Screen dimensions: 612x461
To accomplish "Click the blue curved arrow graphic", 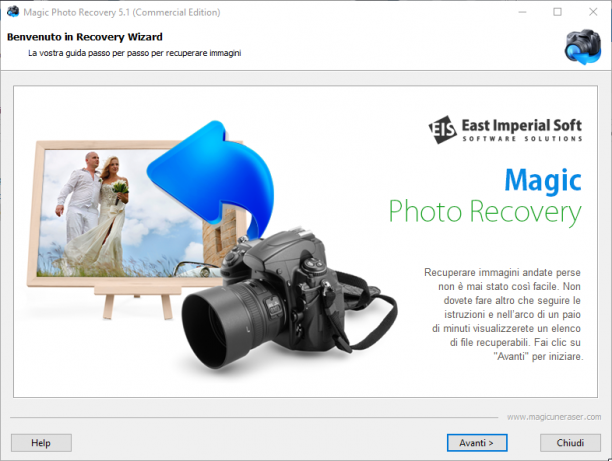I will (x=213, y=178).
